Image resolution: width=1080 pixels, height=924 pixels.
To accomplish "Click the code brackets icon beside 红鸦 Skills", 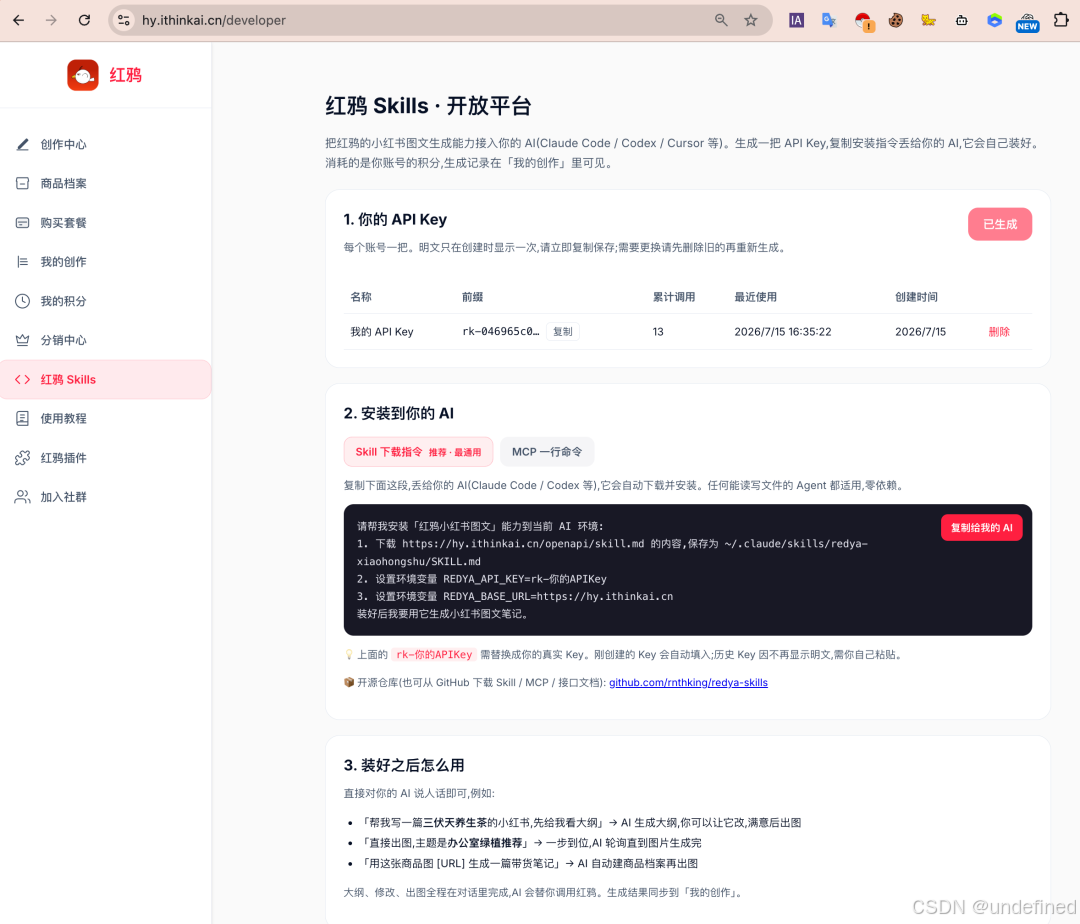I will pyautogui.click(x=23, y=379).
